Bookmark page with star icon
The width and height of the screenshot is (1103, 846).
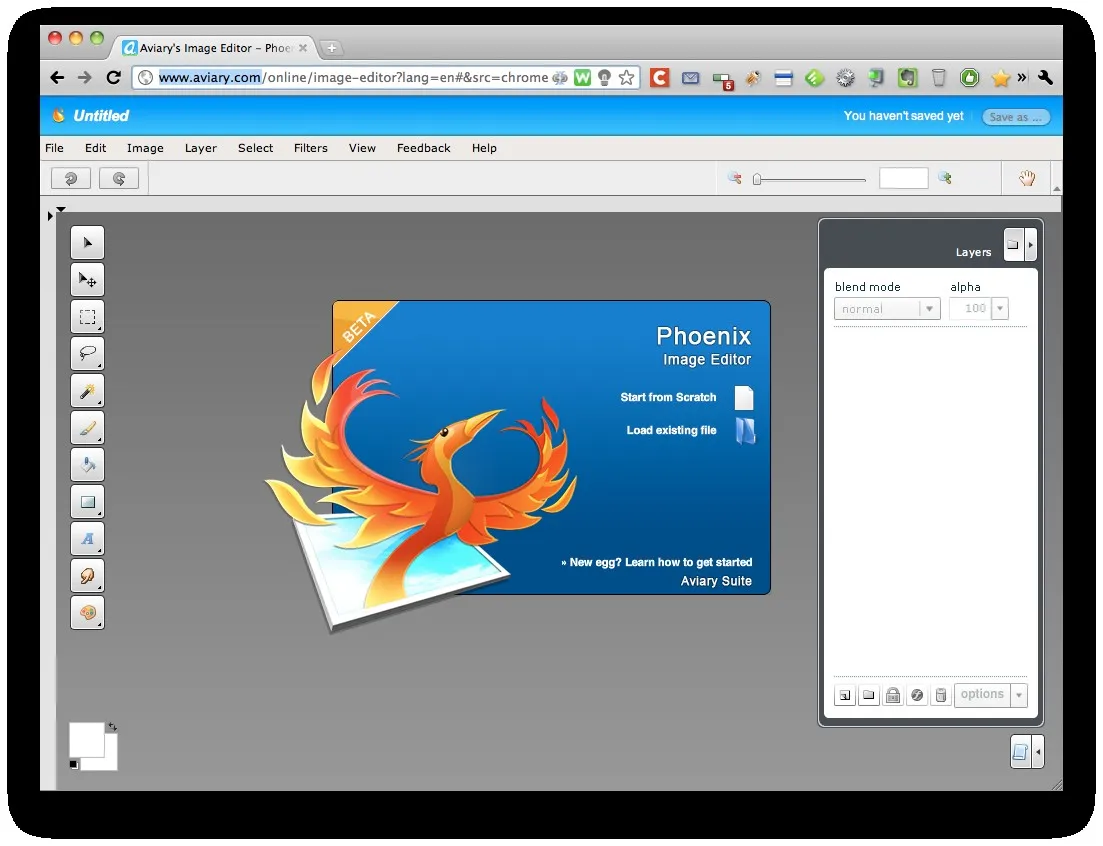(x=627, y=77)
